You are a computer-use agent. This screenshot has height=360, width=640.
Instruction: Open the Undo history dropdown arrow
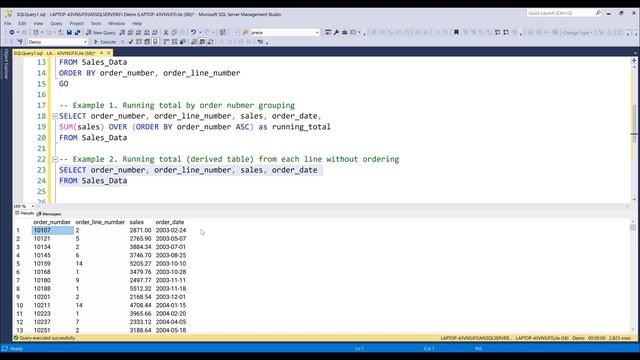pos(200,32)
